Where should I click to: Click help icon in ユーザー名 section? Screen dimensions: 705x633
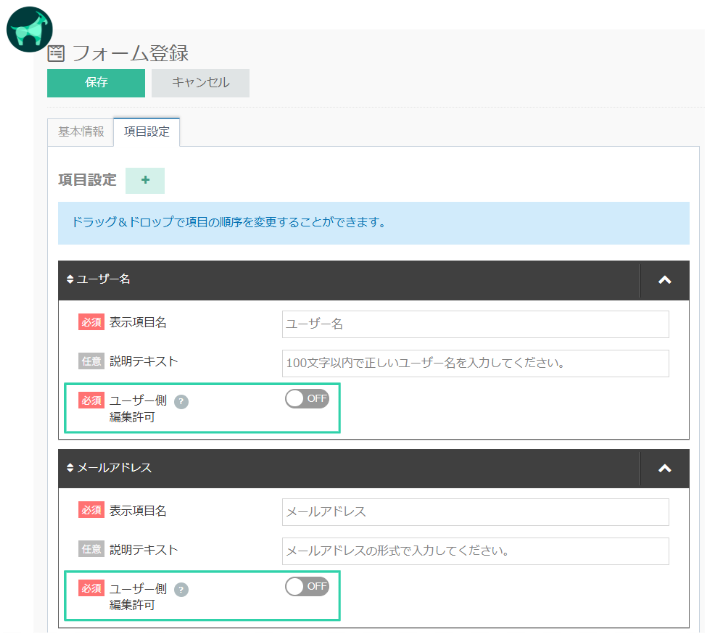point(181,401)
